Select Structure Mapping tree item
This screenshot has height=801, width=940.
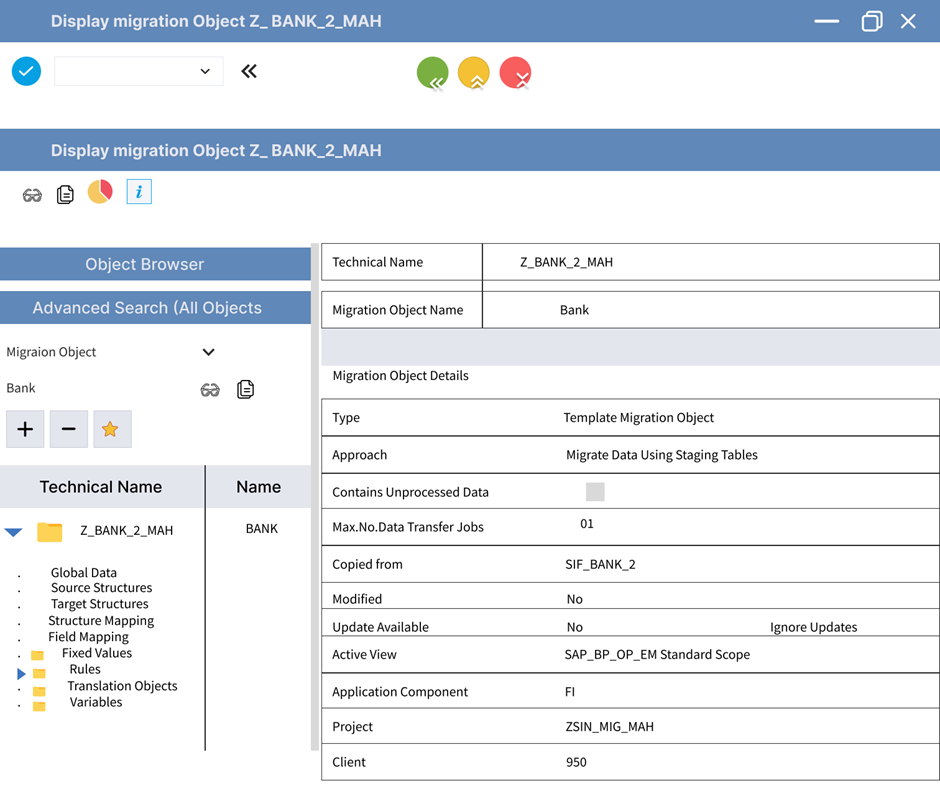click(x=101, y=621)
